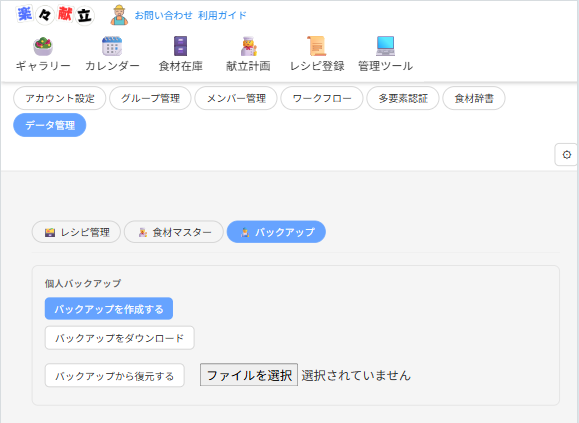The height and width of the screenshot is (423, 579).
Task: Go to 献立計画 menu label
Action: pos(249,66)
